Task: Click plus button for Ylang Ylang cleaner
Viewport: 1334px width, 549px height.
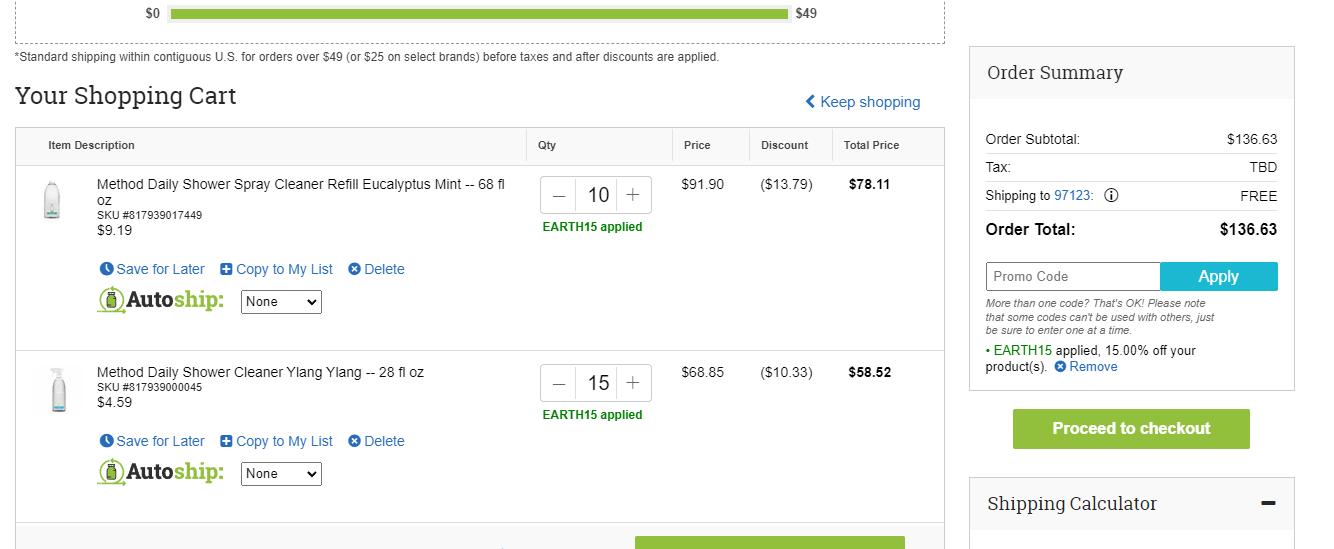Action: (x=633, y=383)
